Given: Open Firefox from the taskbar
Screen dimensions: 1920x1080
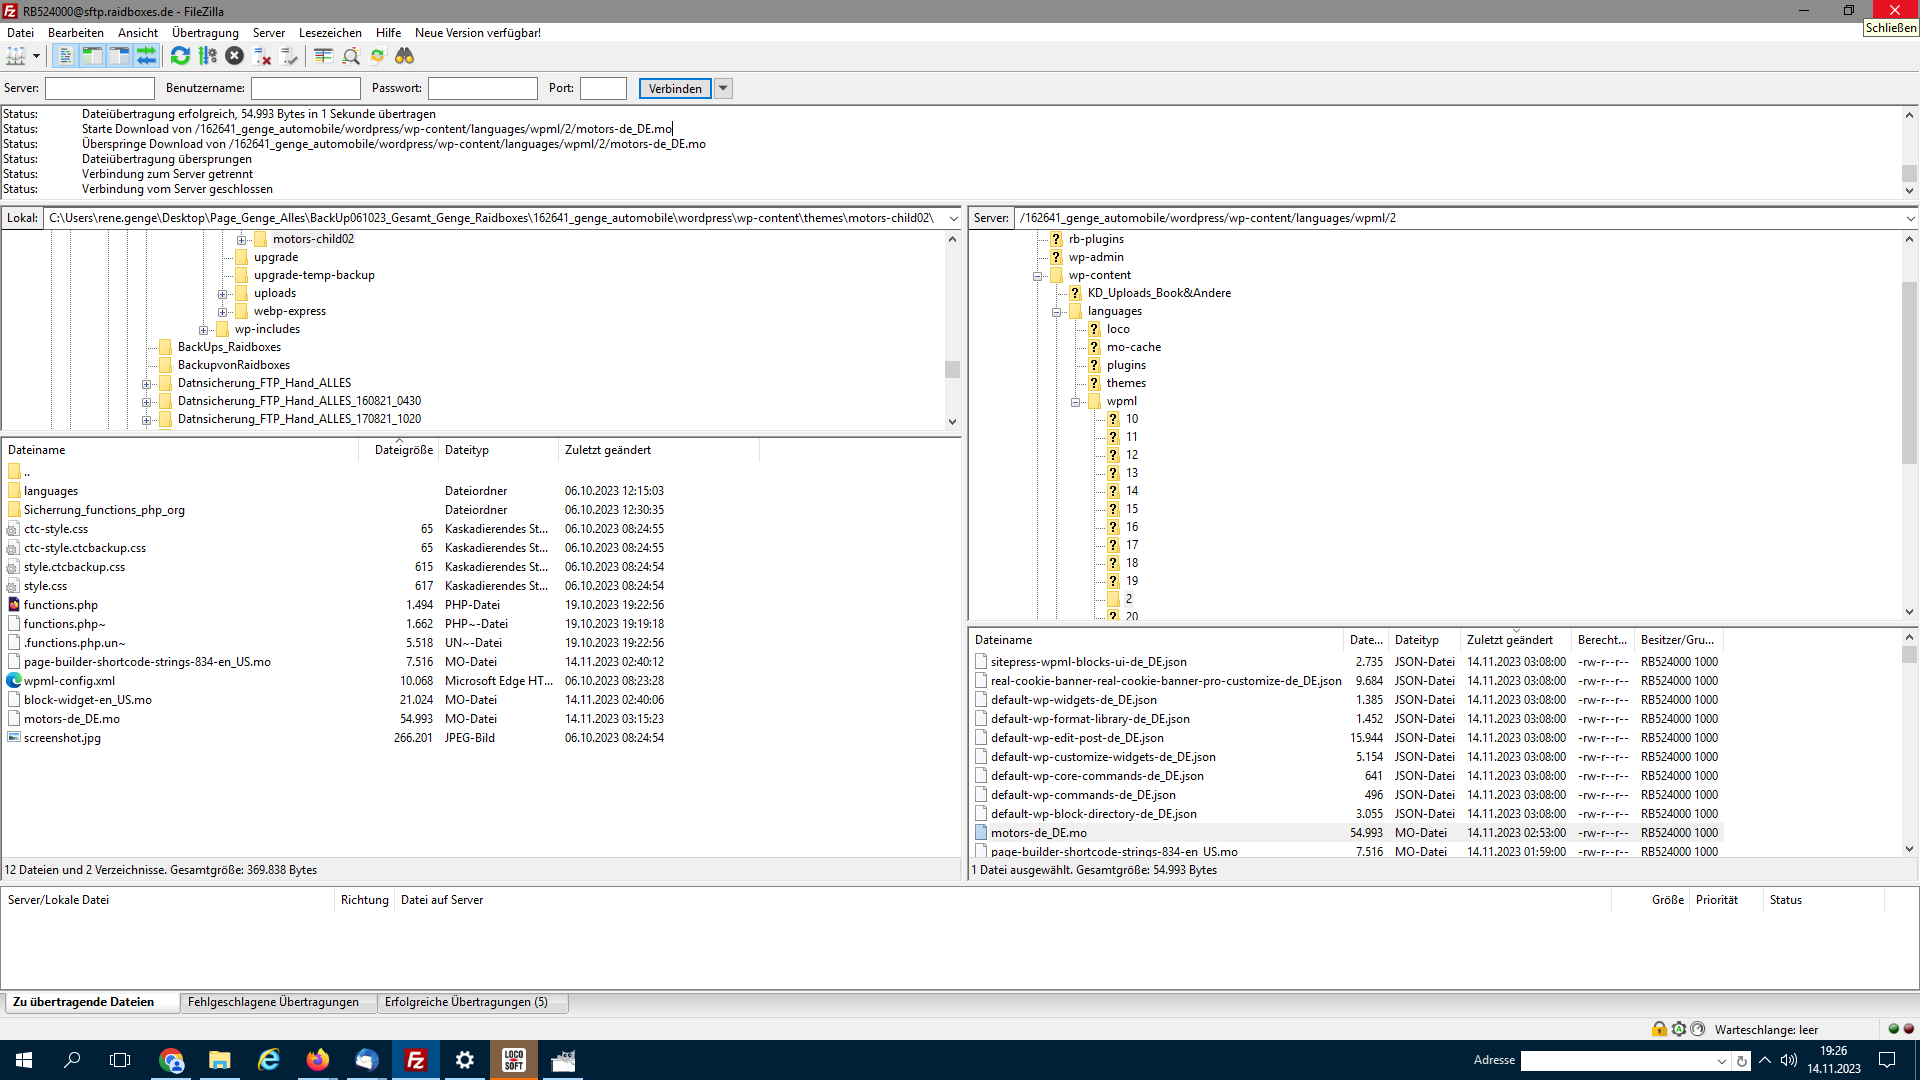Looking at the screenshot, I should point(318,1060).
